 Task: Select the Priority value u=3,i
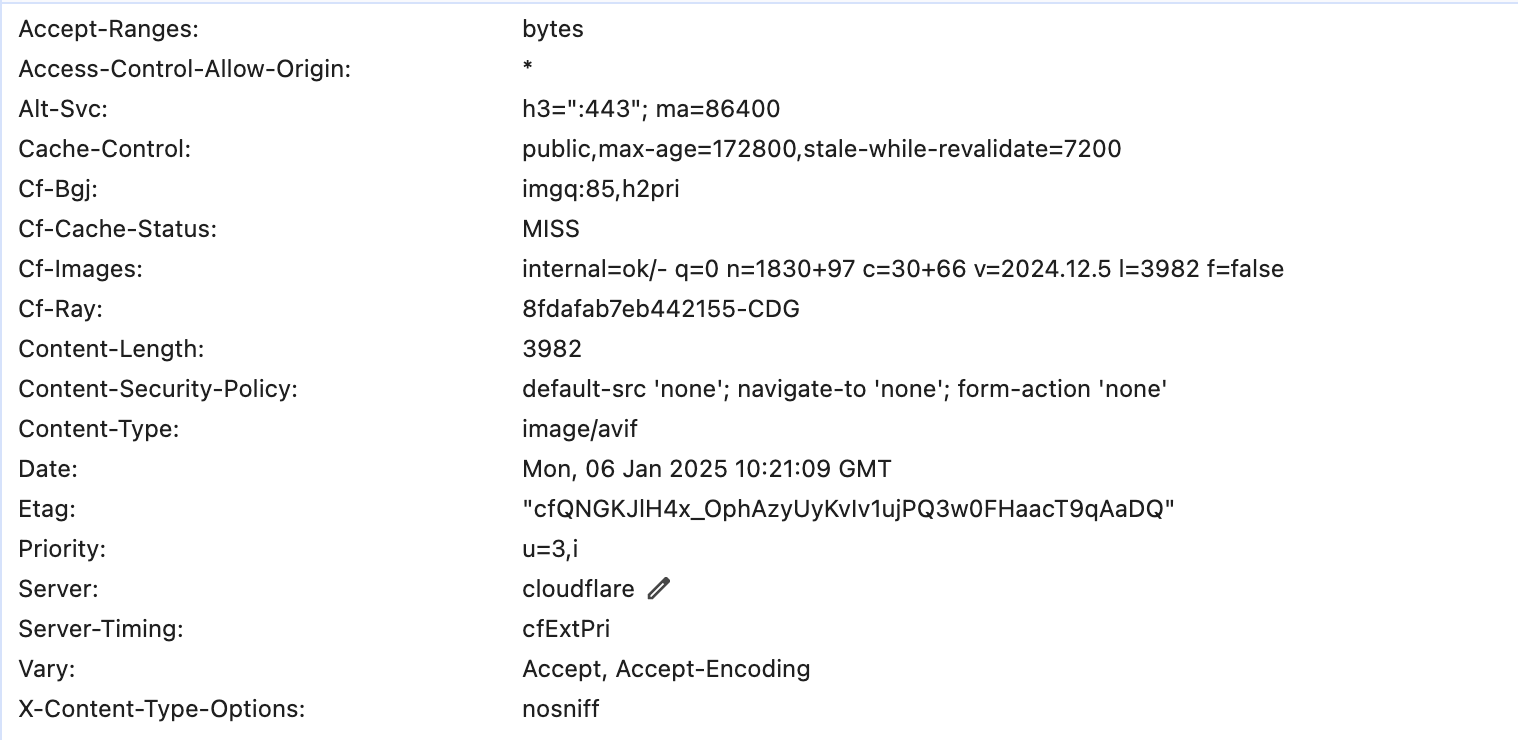(x=551, y=549)
